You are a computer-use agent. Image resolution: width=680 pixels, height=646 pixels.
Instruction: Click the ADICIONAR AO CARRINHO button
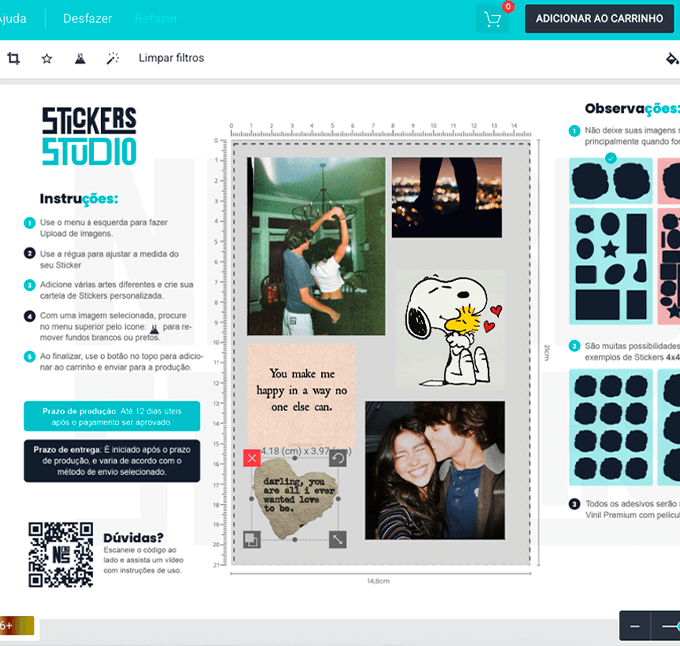(599, 19)
